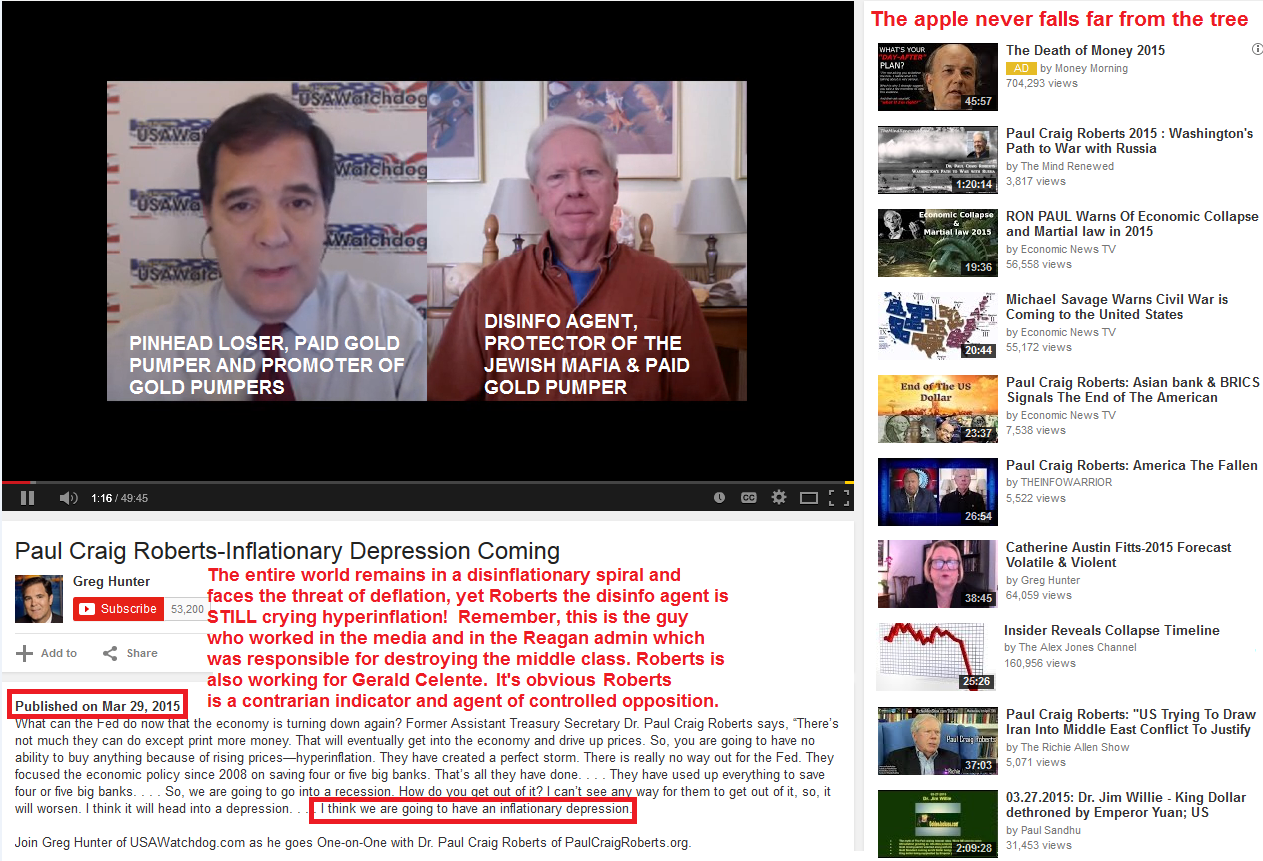The width and height of the screenshot is (1263, 861).
Task: Open the Insider Reveals Collapse Timeline video
Action: [x=1111, y=630]
